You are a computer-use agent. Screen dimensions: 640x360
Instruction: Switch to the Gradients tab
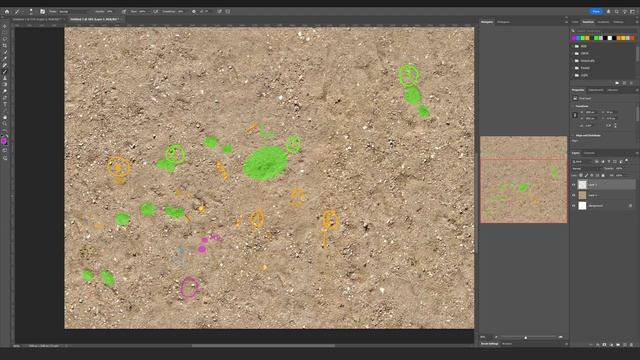pyautogui.click(x=603, y=22)
